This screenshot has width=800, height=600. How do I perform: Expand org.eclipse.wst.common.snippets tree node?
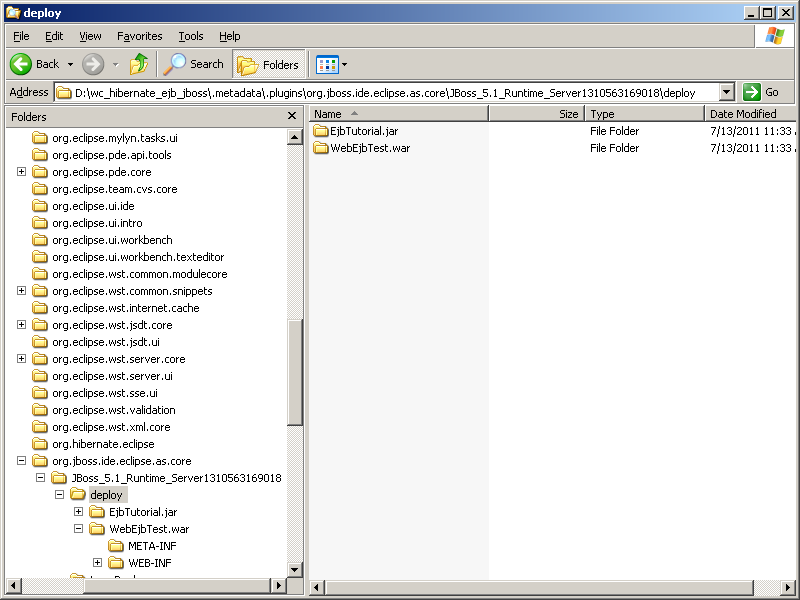pos(21,290)
